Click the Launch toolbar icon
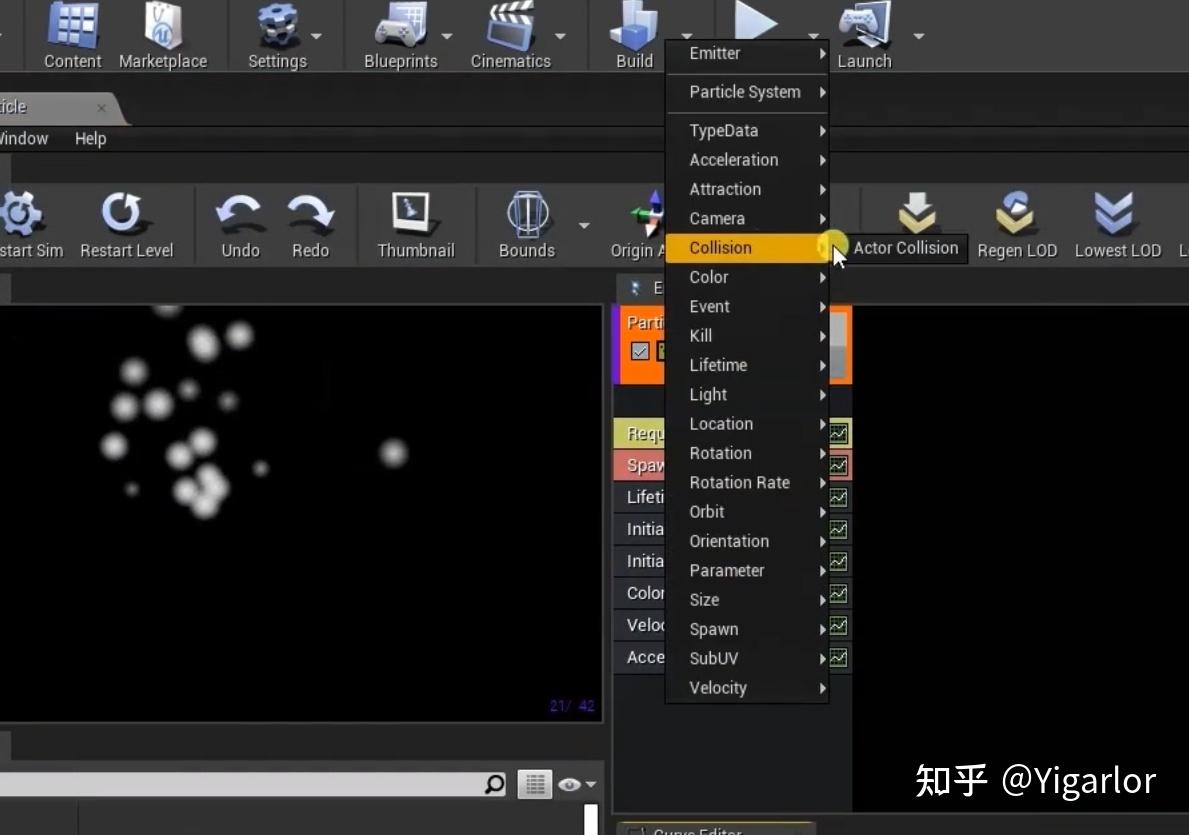1189x835 pixels. coord(864,27)
